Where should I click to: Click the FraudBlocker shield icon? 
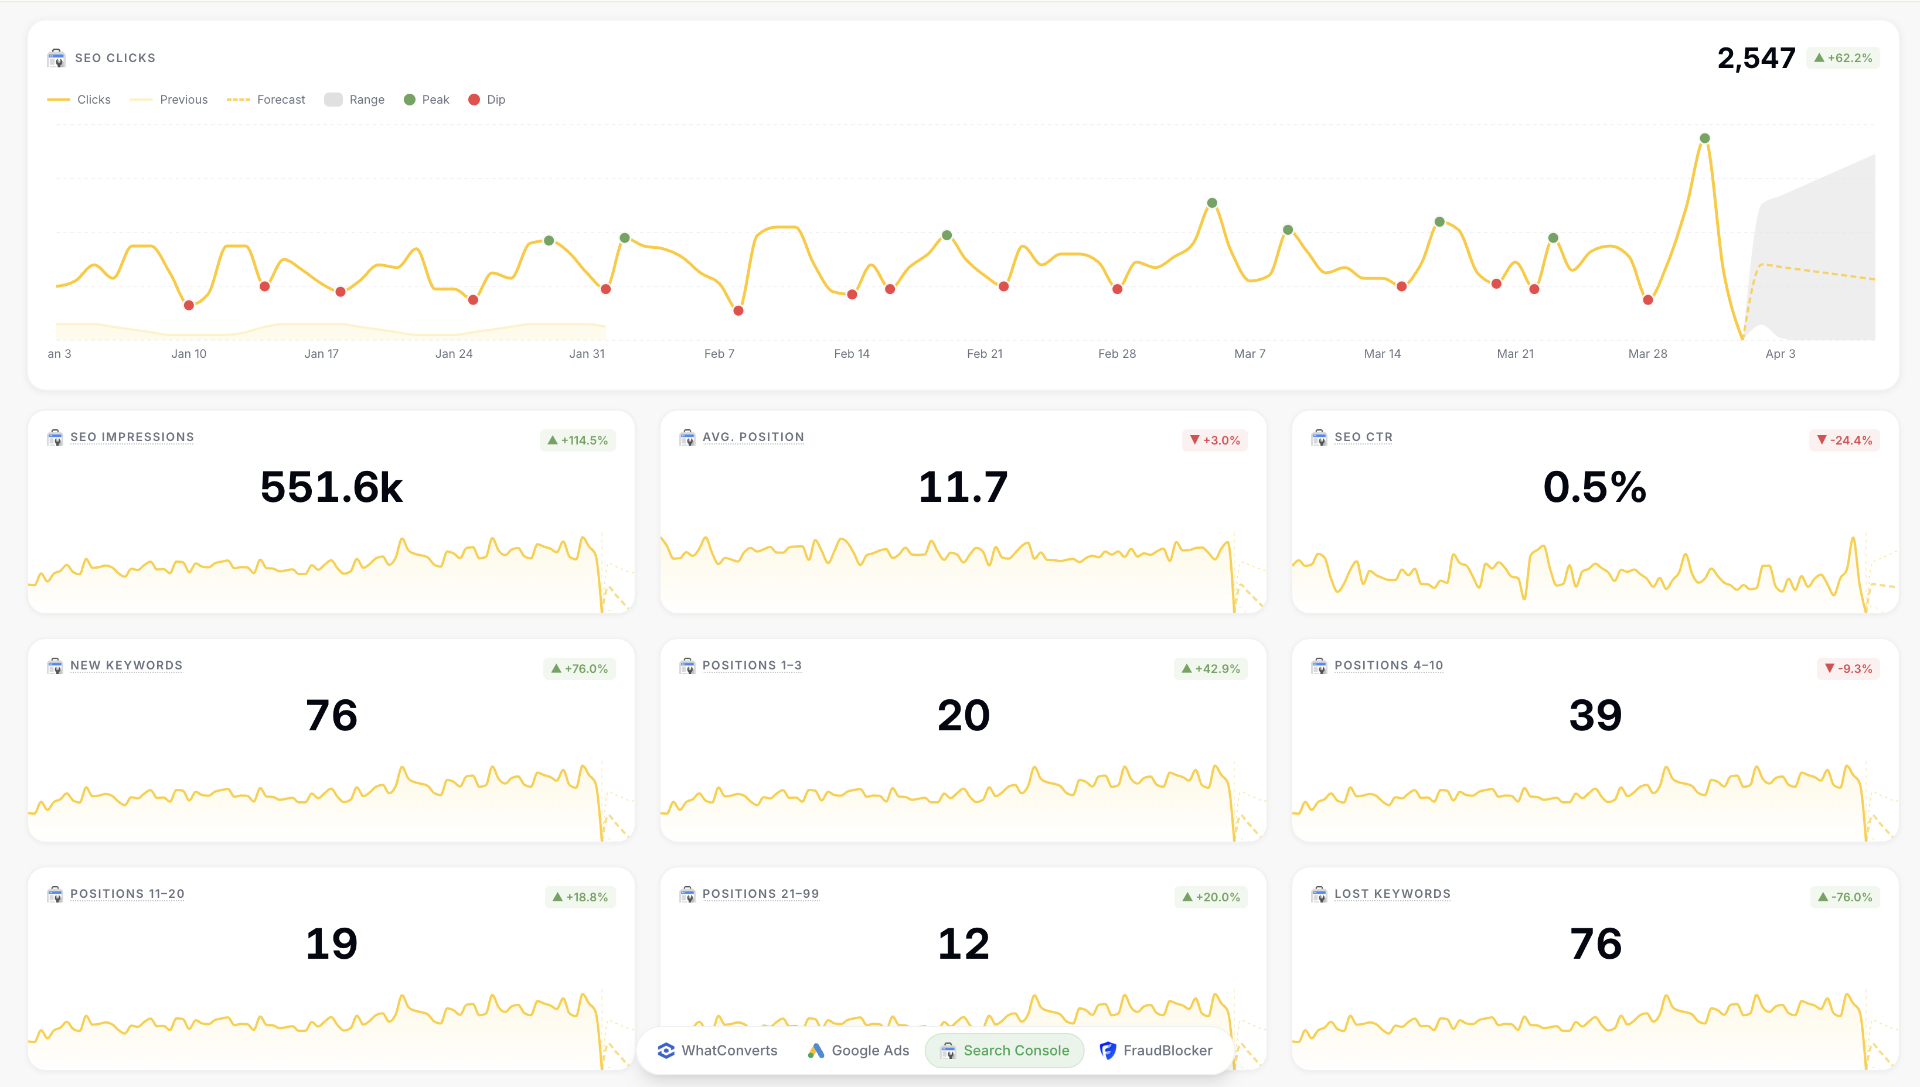1108,1050
